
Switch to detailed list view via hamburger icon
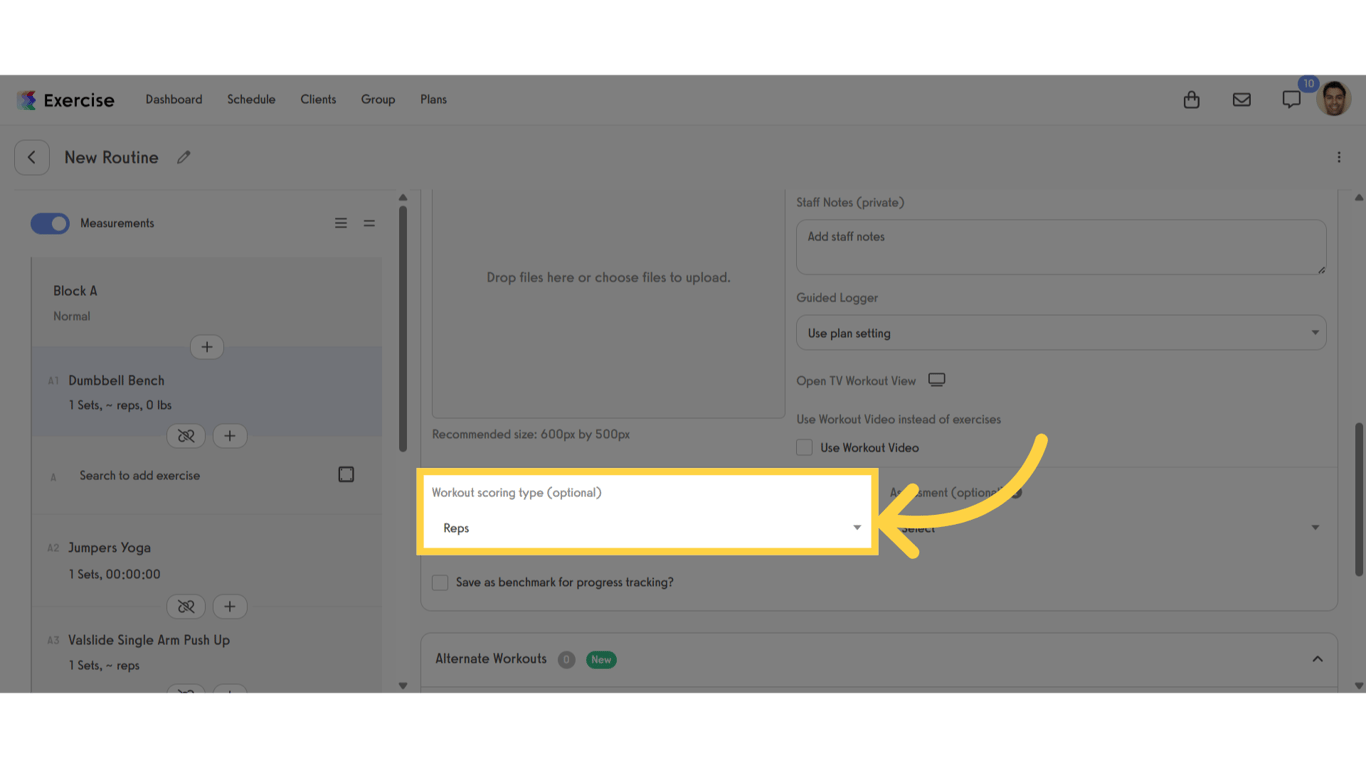point(340,223)
